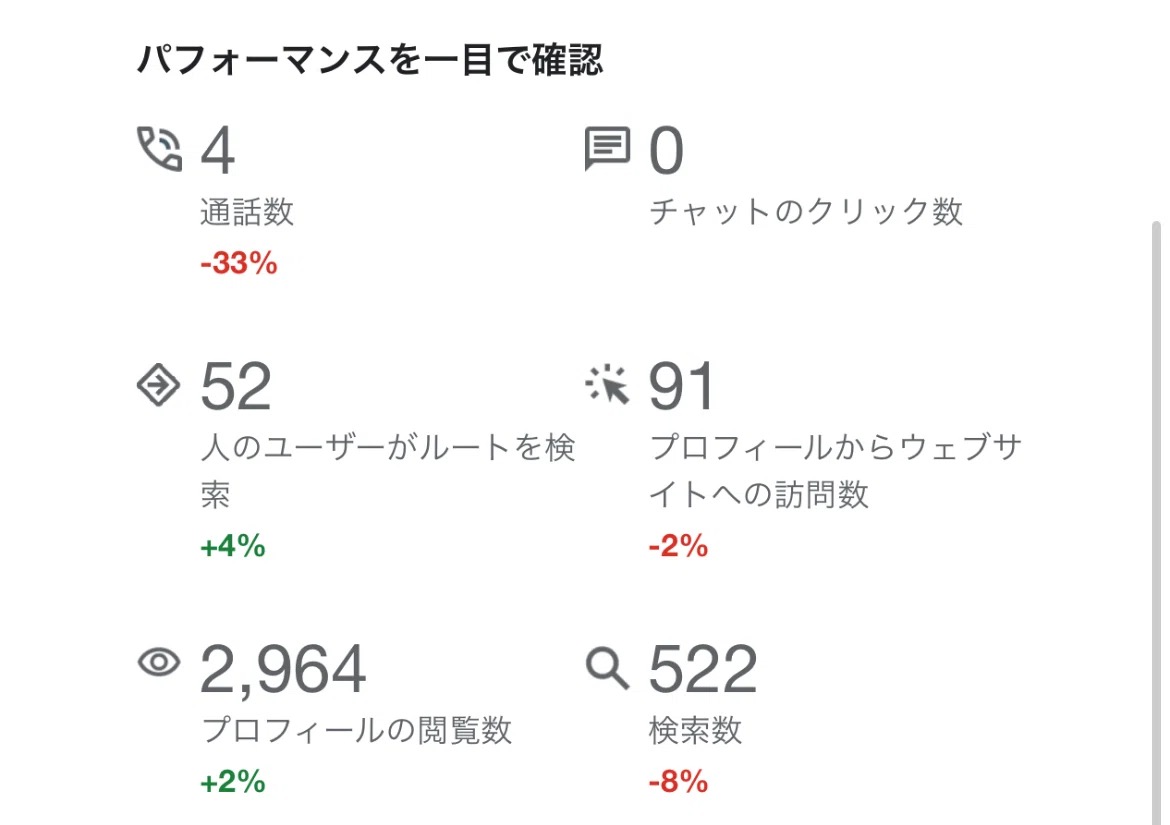Click the 522 searches number
1170x825 pixels.
pyautogui.click(x=703, y=670)
